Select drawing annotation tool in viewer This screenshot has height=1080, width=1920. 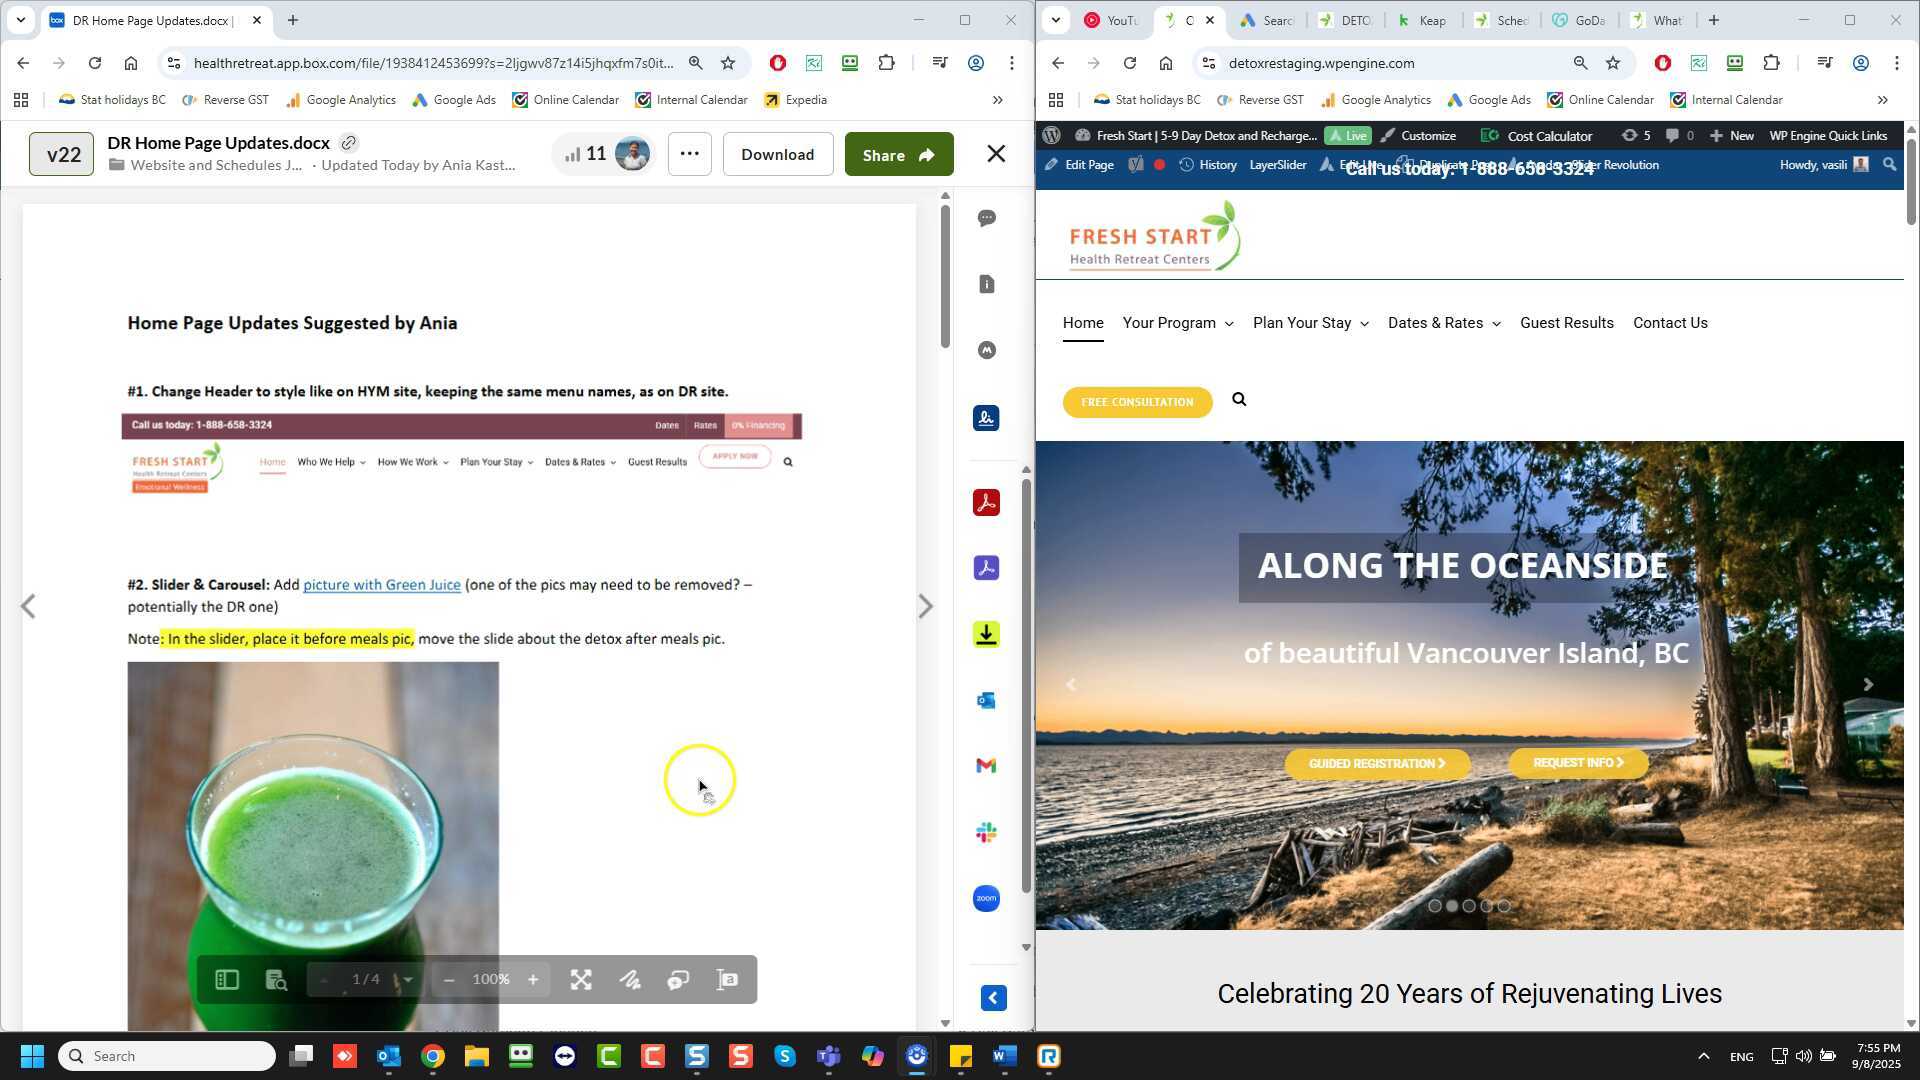coord(630,980)
